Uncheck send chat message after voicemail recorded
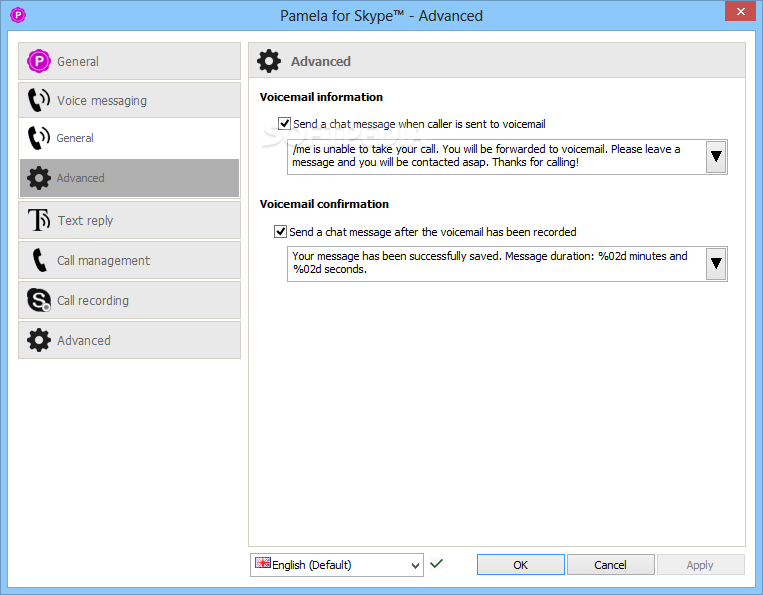The width and height of the screenshot is (763, 595). click(x=280, y=232)
